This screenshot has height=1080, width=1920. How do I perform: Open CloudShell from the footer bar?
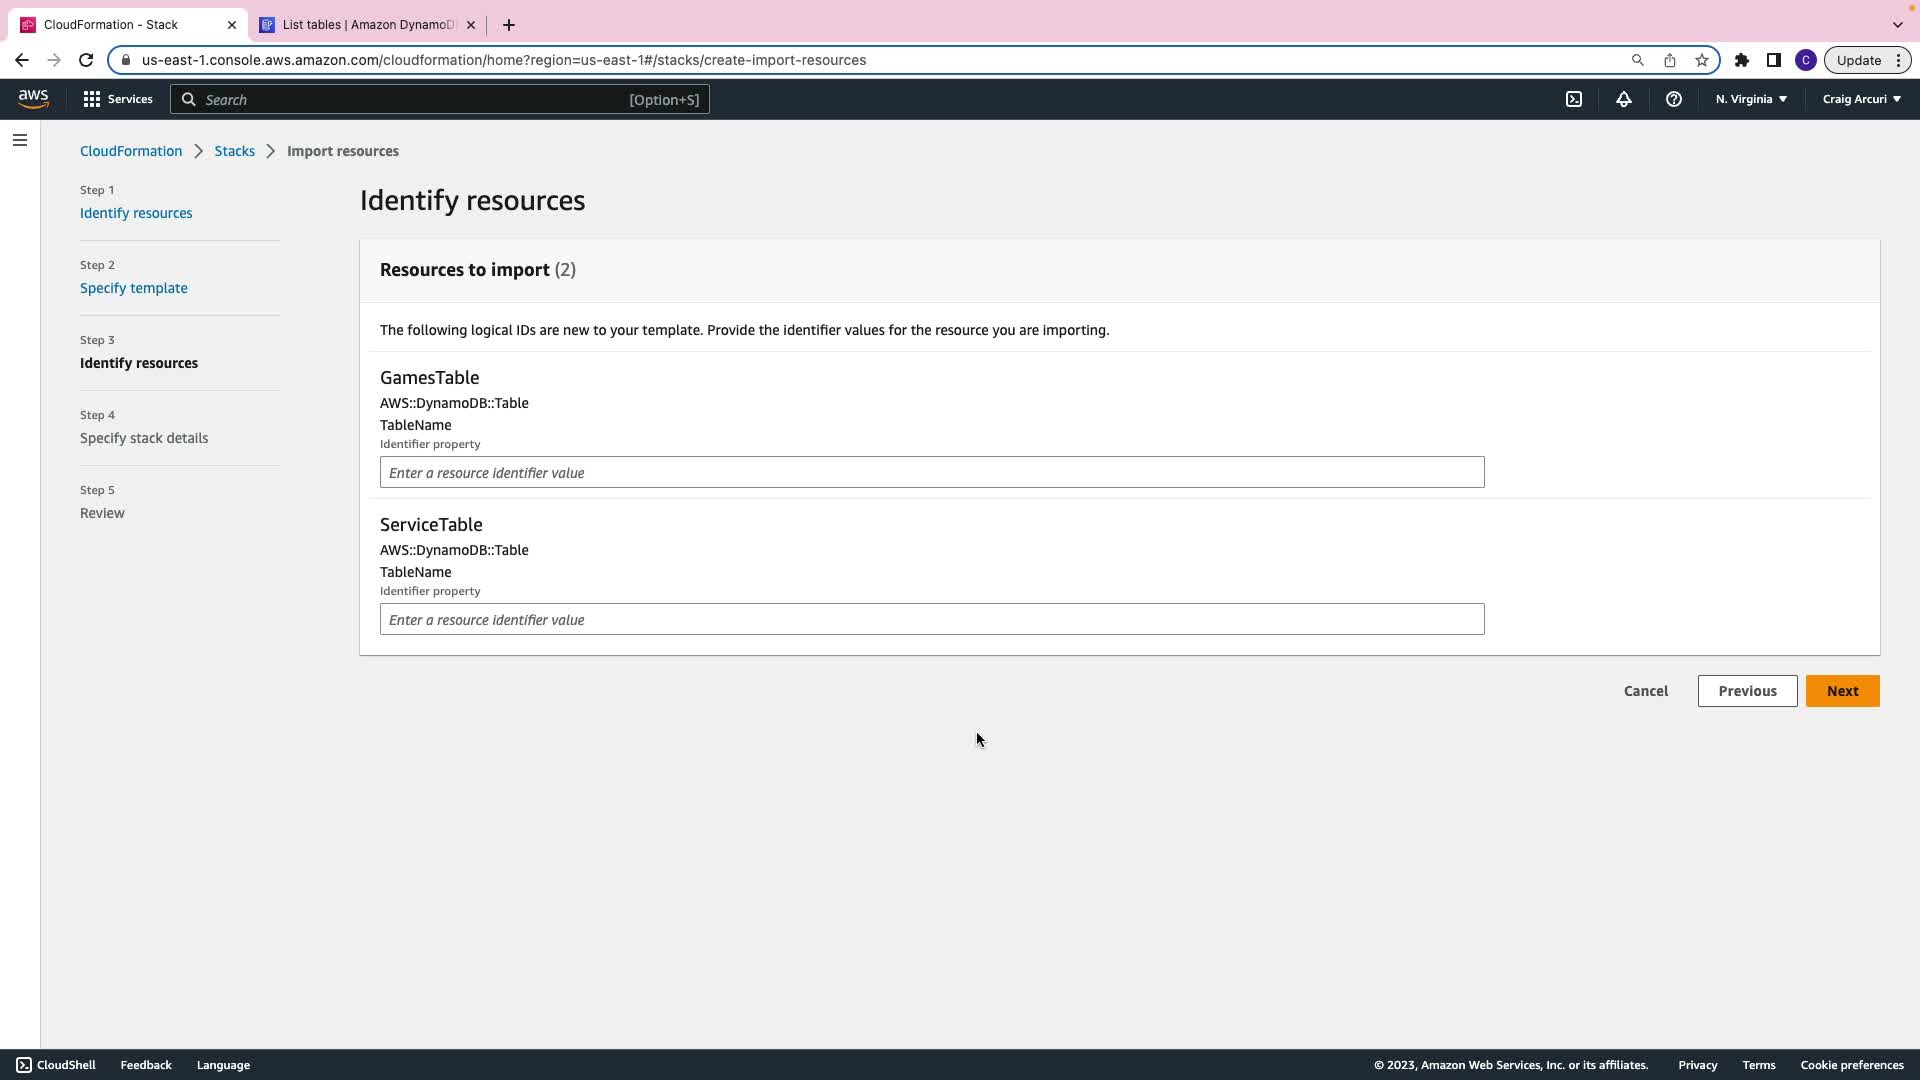[56, 1065]
